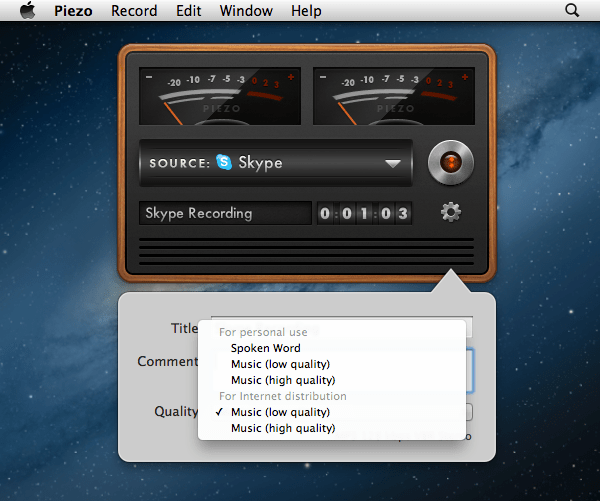Click the 'For personal use' section header
600x501 pixels.
tap(263, 332)
